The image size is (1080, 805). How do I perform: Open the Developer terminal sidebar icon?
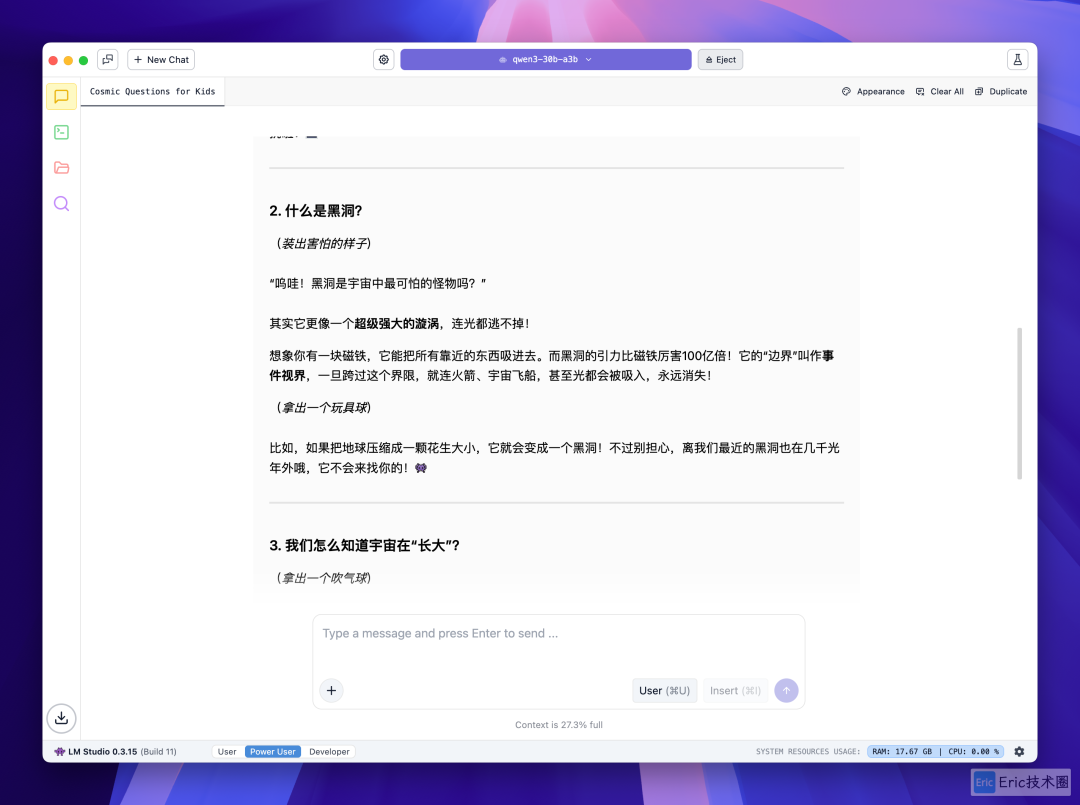tap(61, 132)
